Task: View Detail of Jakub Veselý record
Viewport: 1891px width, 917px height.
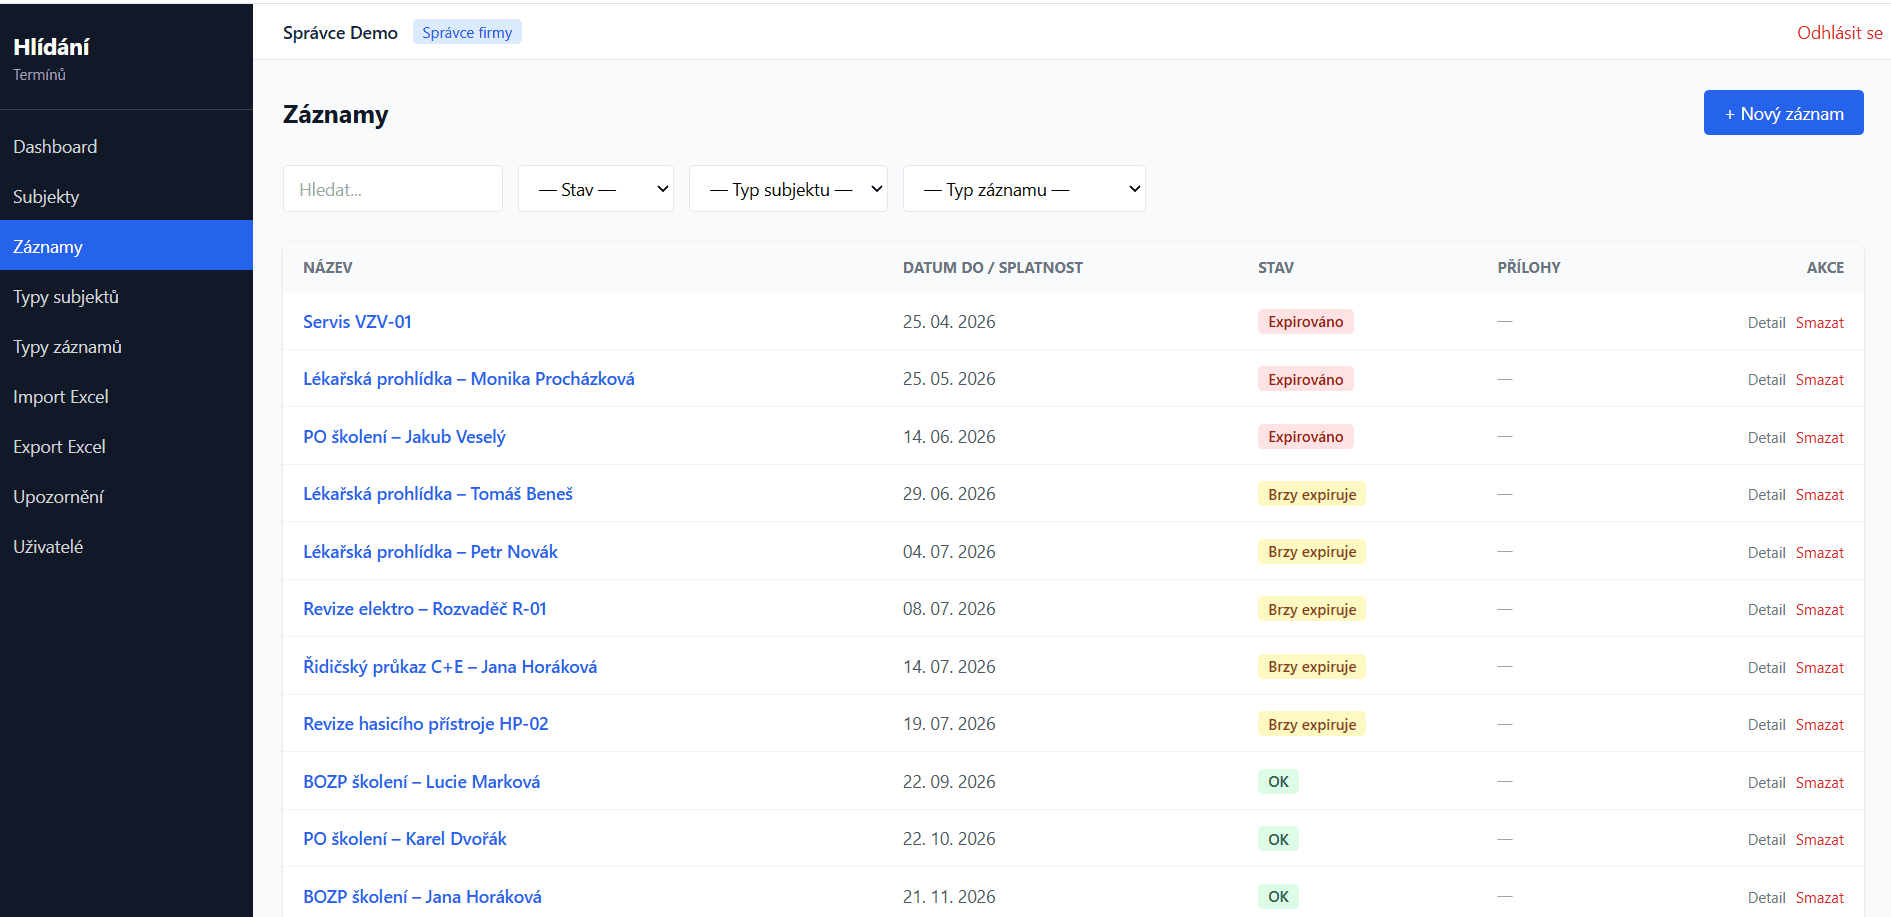Action: coord(1766,438)
